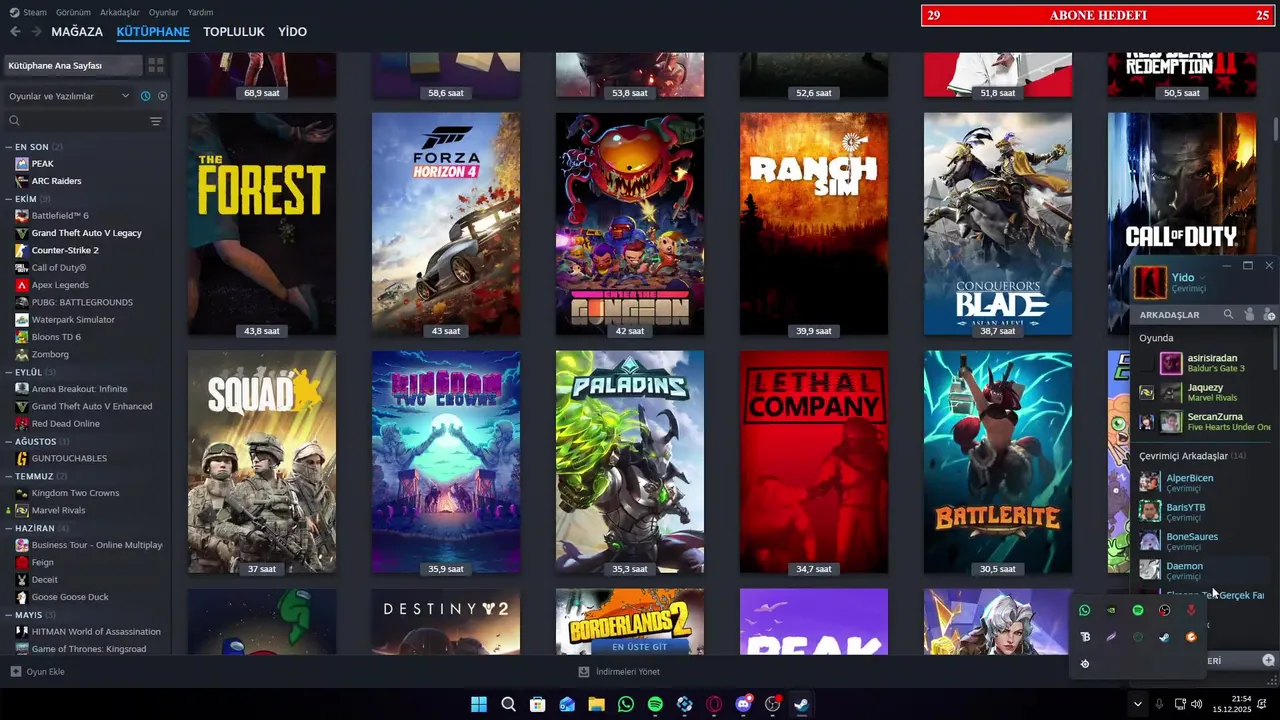Screen dimensions: 1280x720
Task: Switch library to grid collections view icon
Action: (x=156, y=65)
